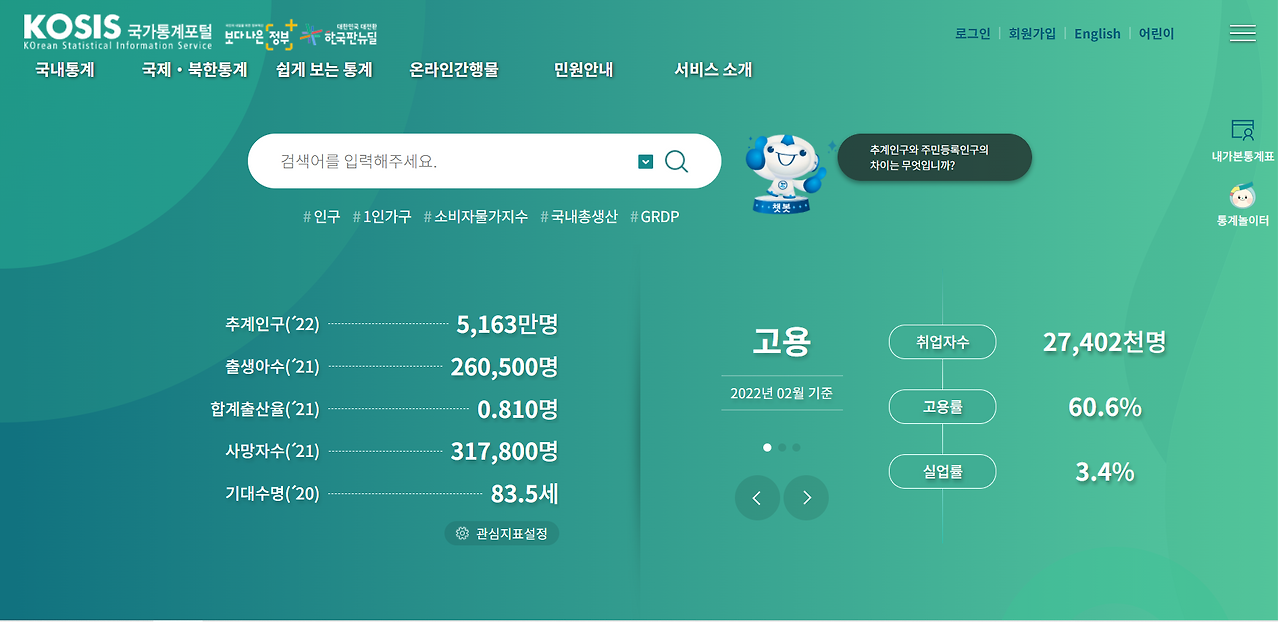
Task: Click the 회원가입 link
Action: 1032,33
